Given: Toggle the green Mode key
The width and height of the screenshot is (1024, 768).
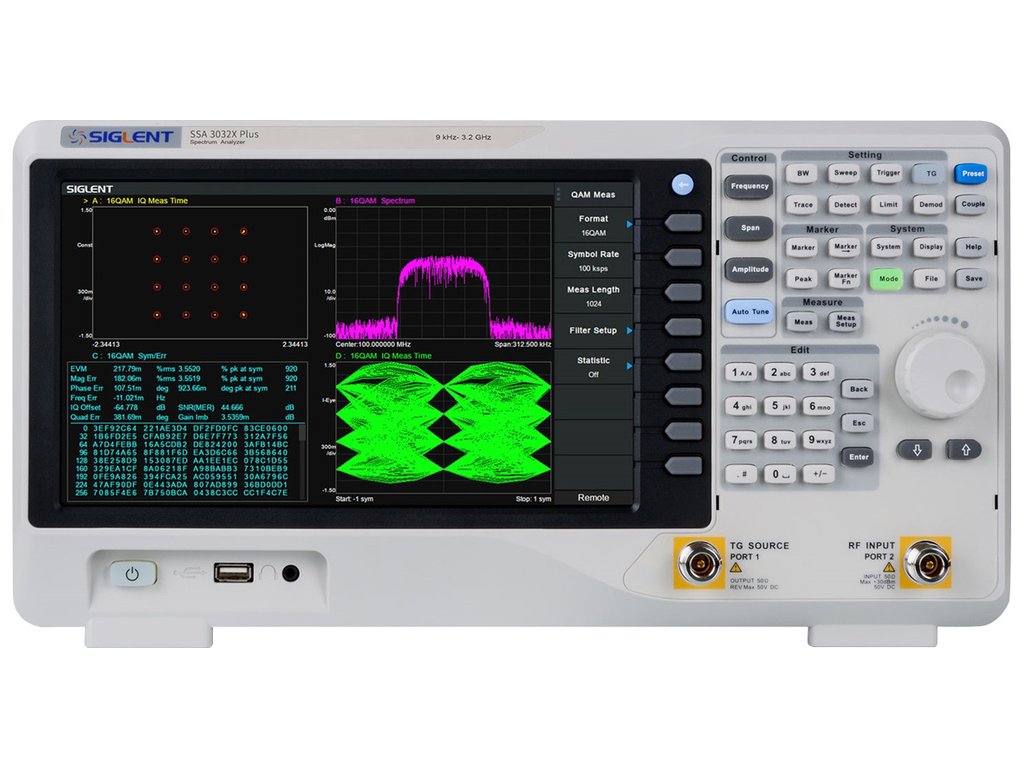Looking at the screenshot, I should pyautogui.click(x=888, y=279).
